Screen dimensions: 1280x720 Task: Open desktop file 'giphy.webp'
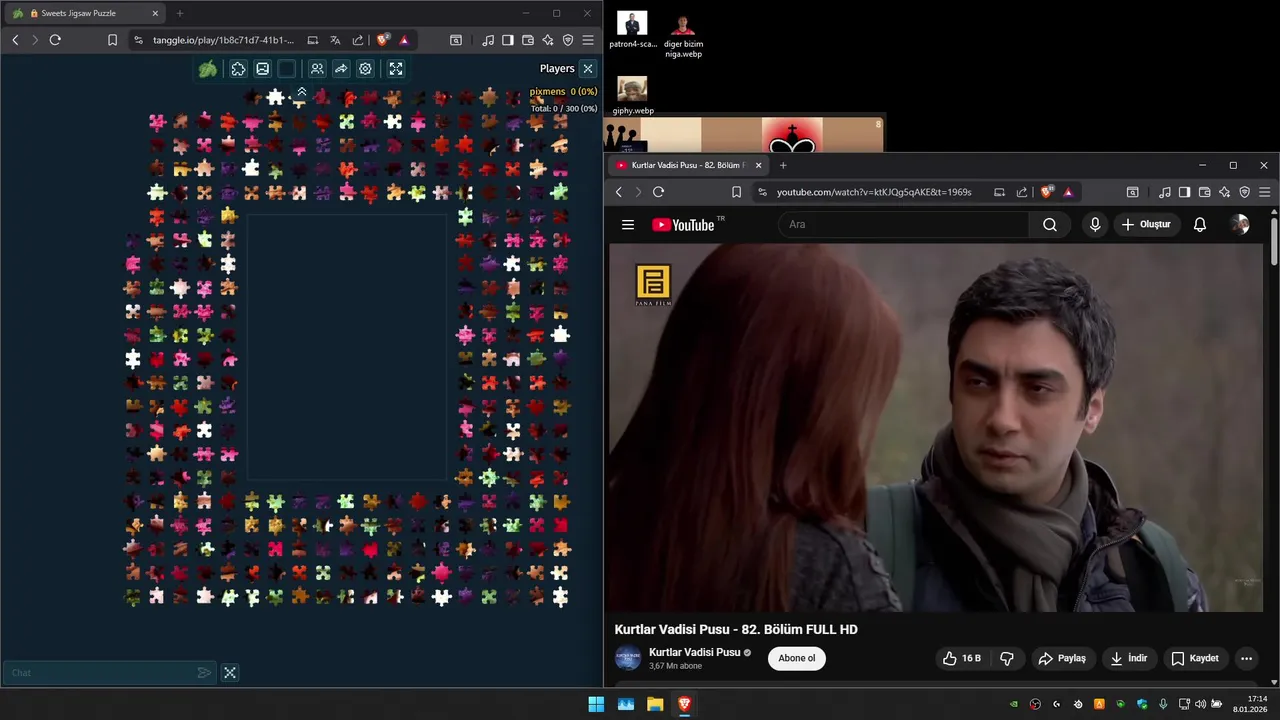tap(632, 96)
